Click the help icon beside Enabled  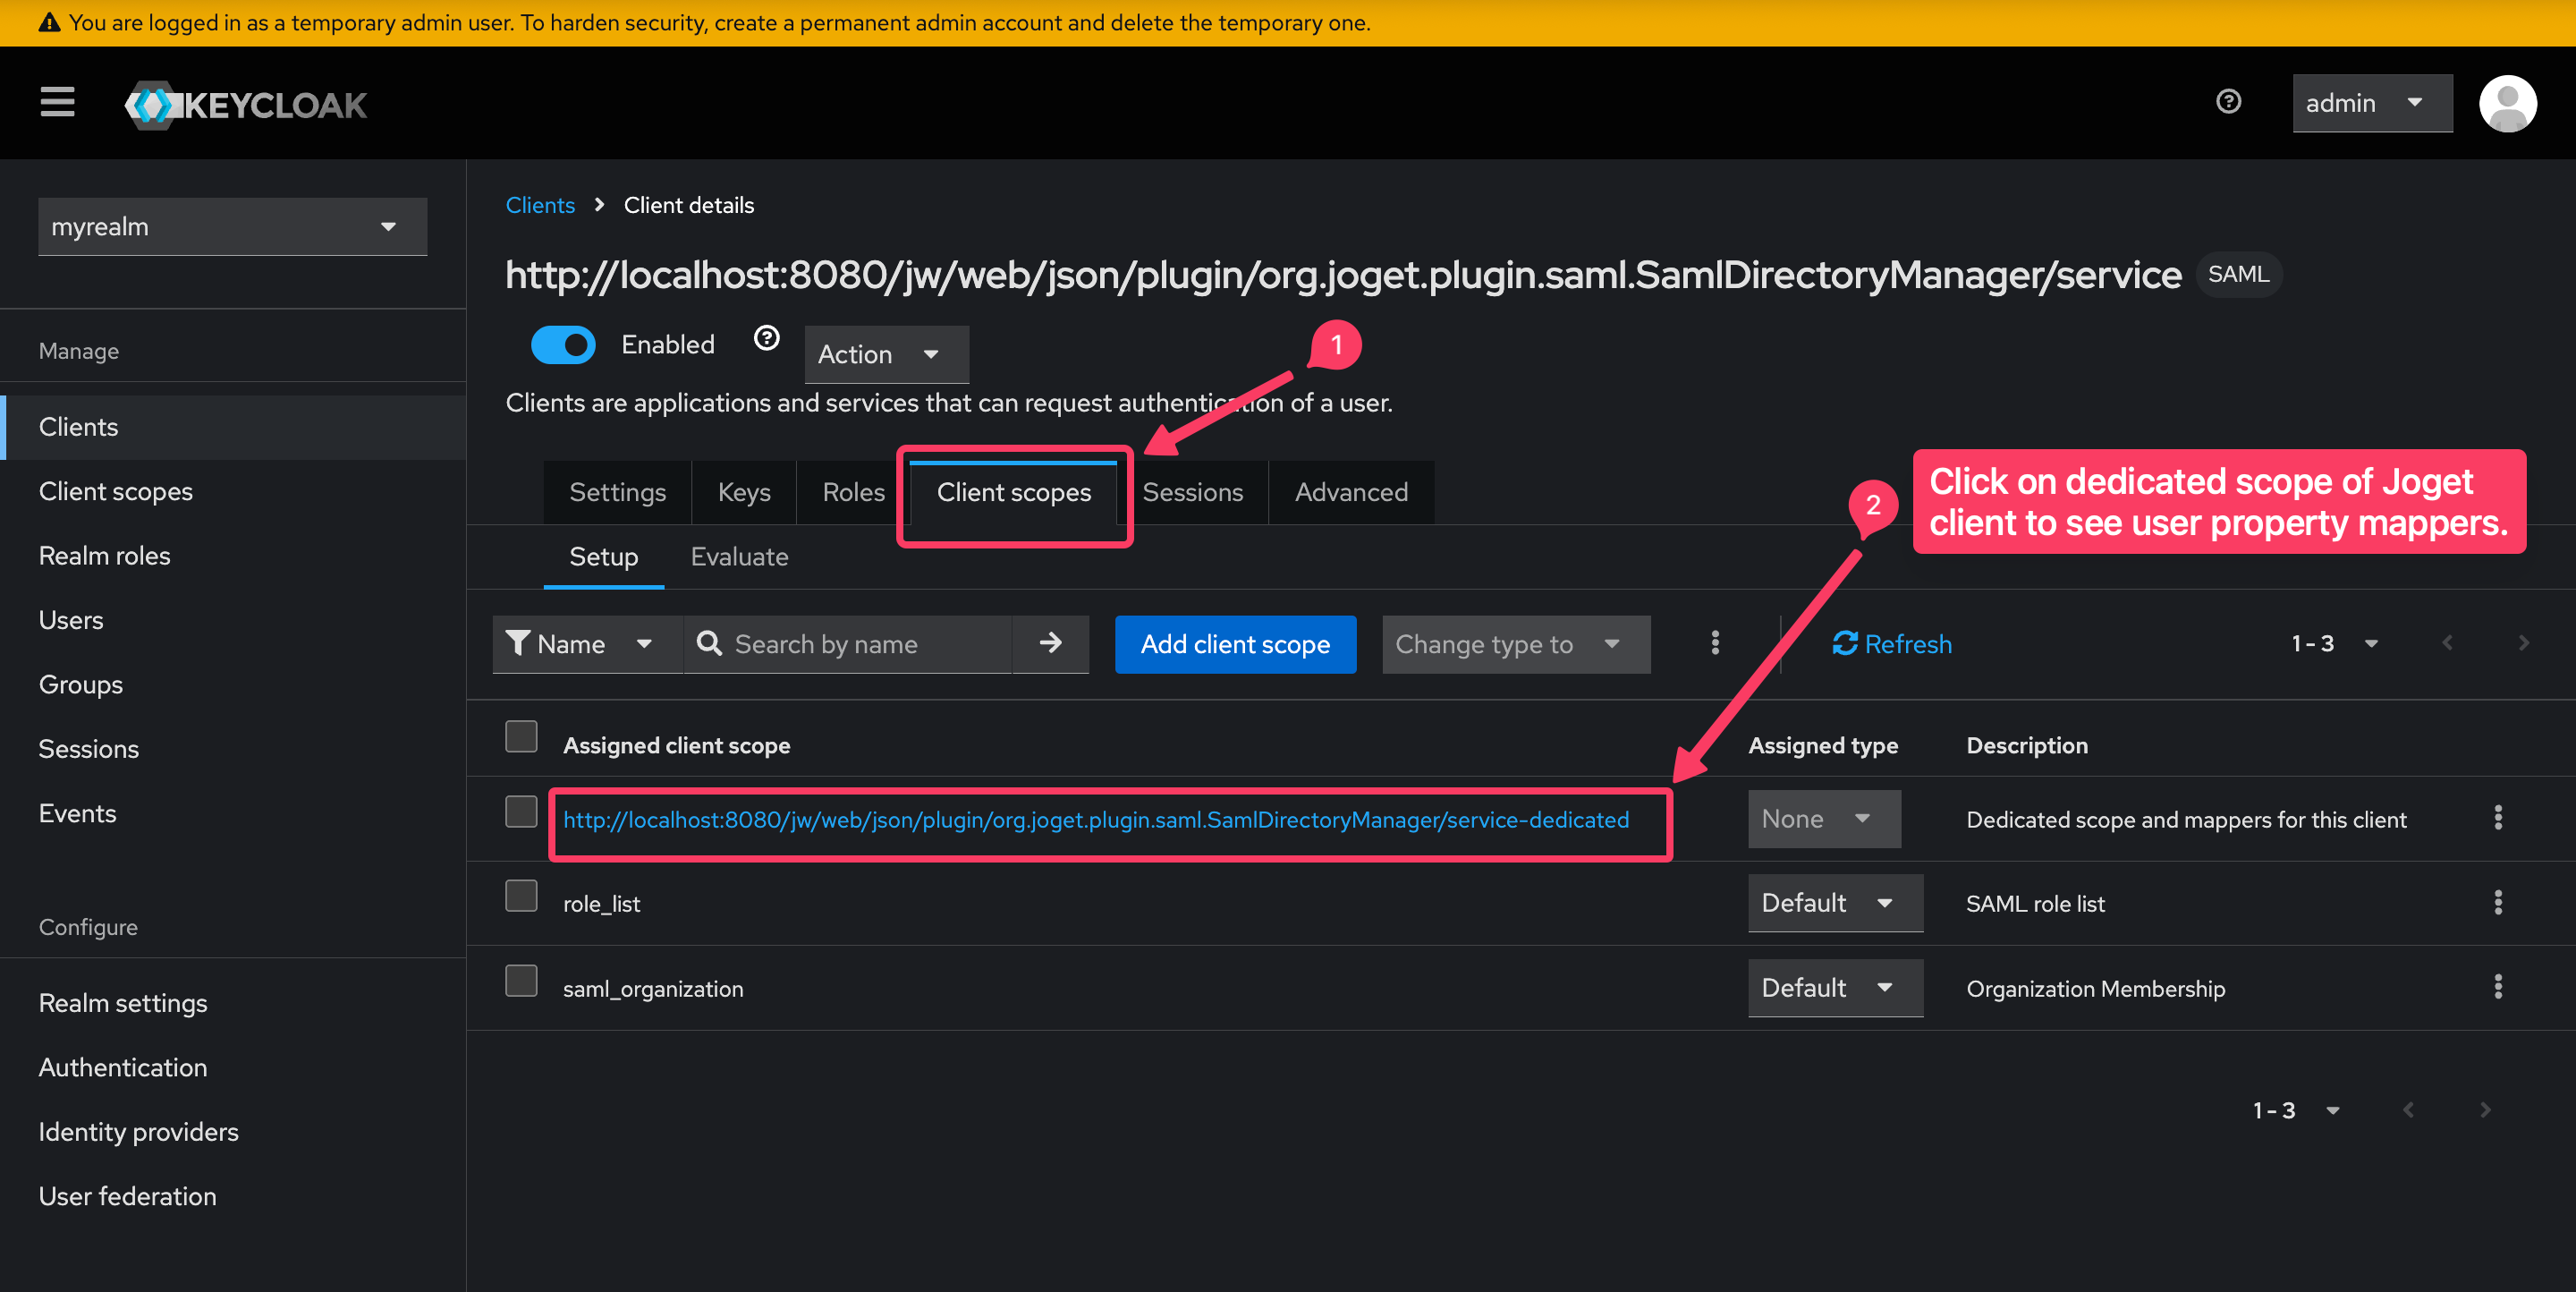[766, 339]
